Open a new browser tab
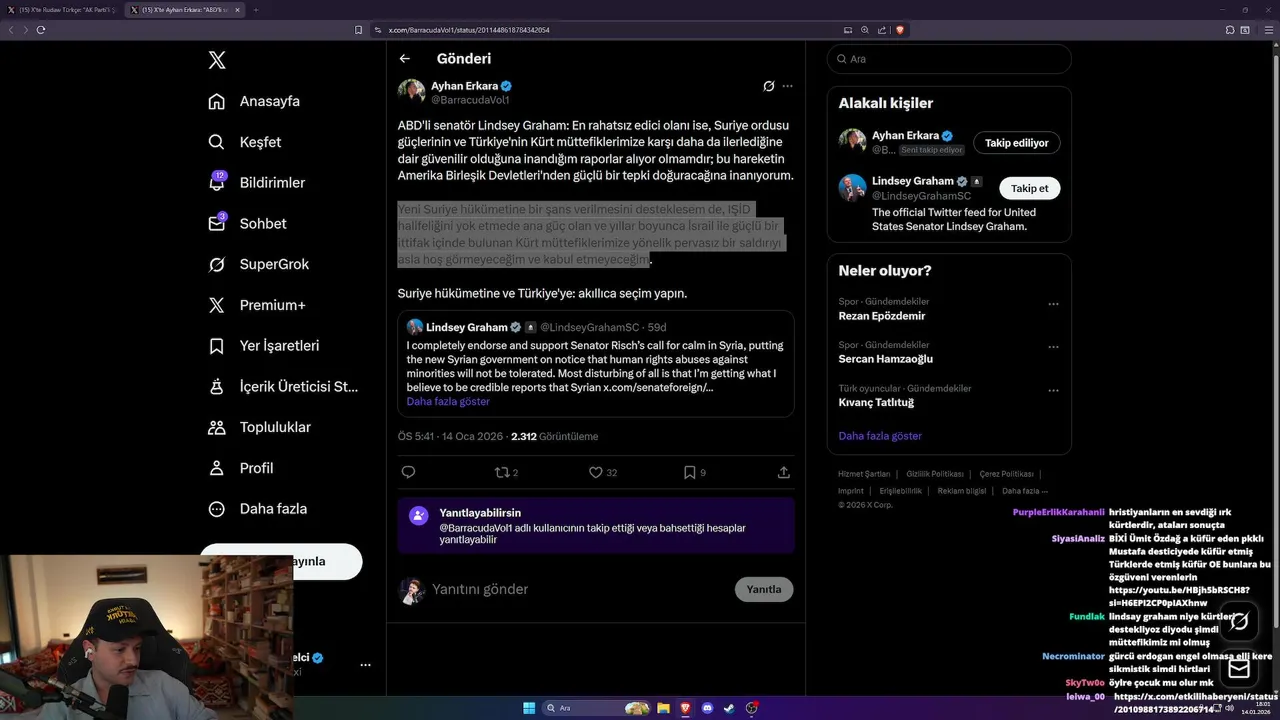This screenshot has width=1280, height=720. click(255, 10)
